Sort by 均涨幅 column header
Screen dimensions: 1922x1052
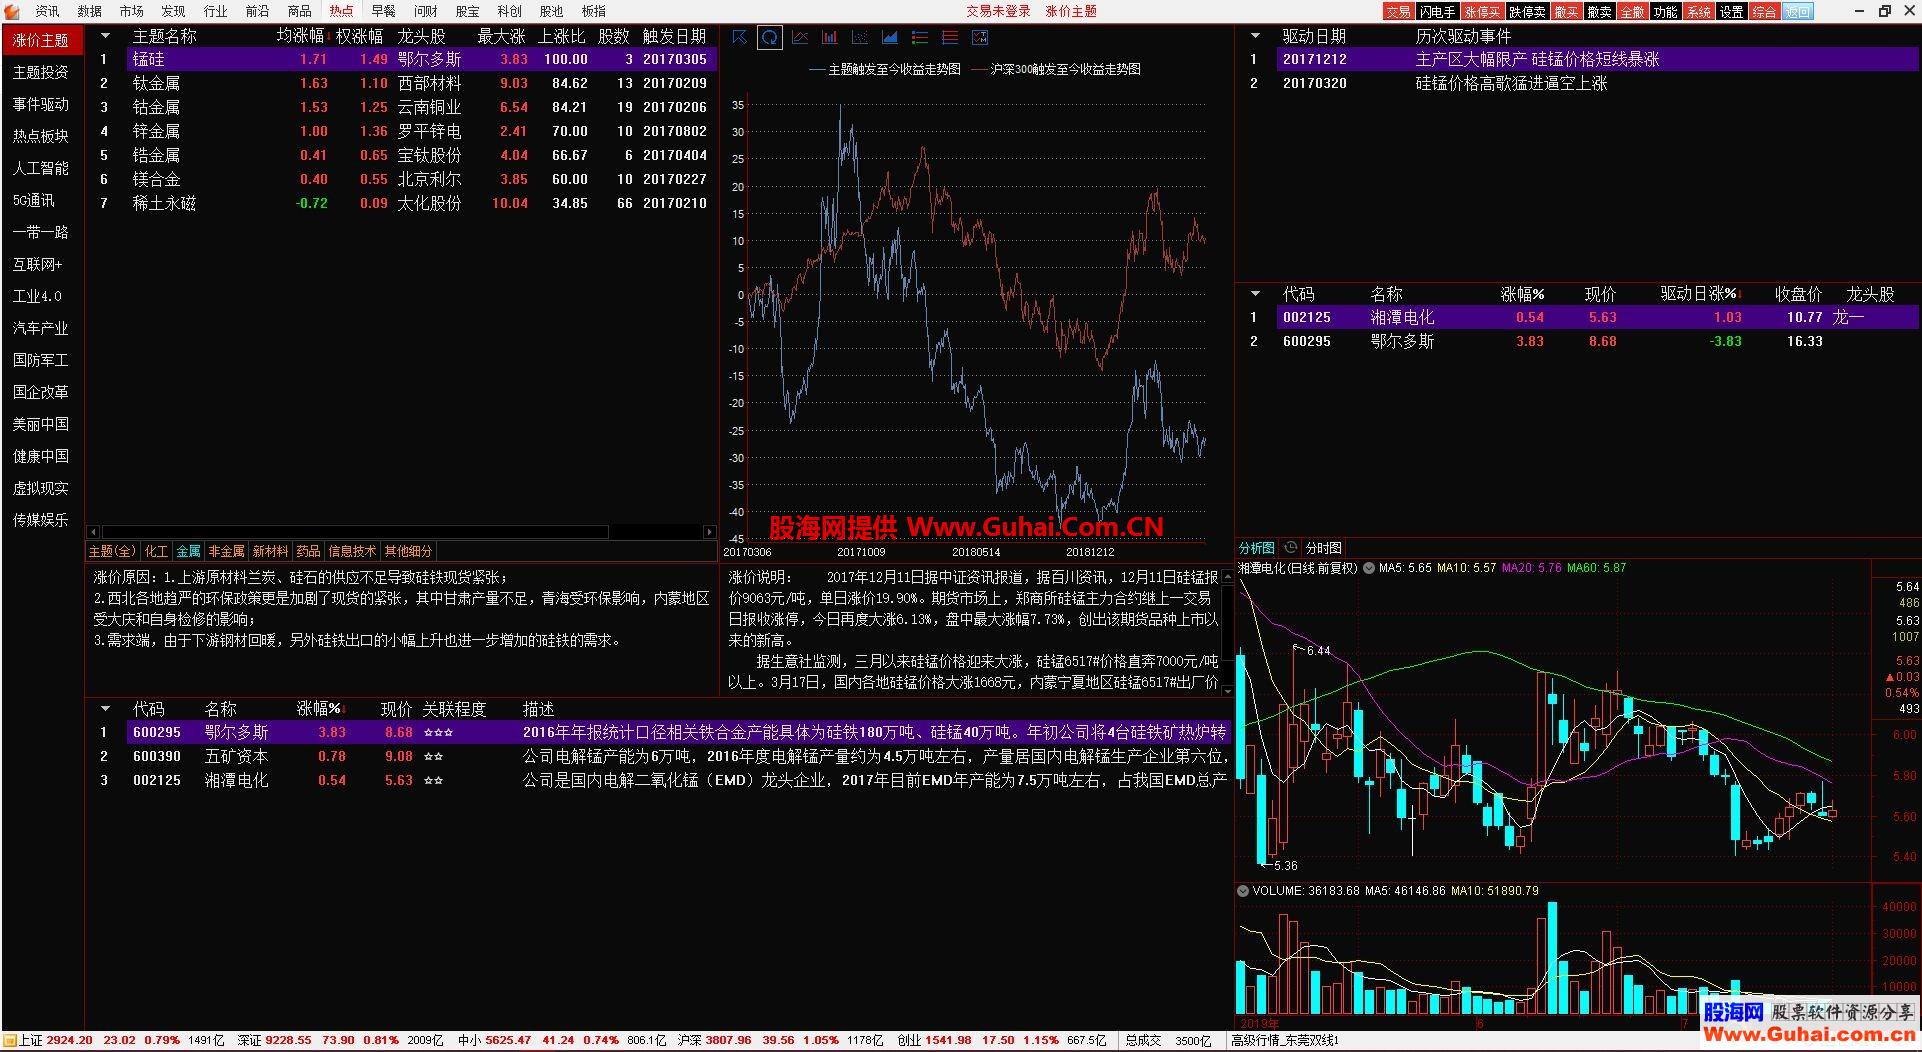pos(302,36)
